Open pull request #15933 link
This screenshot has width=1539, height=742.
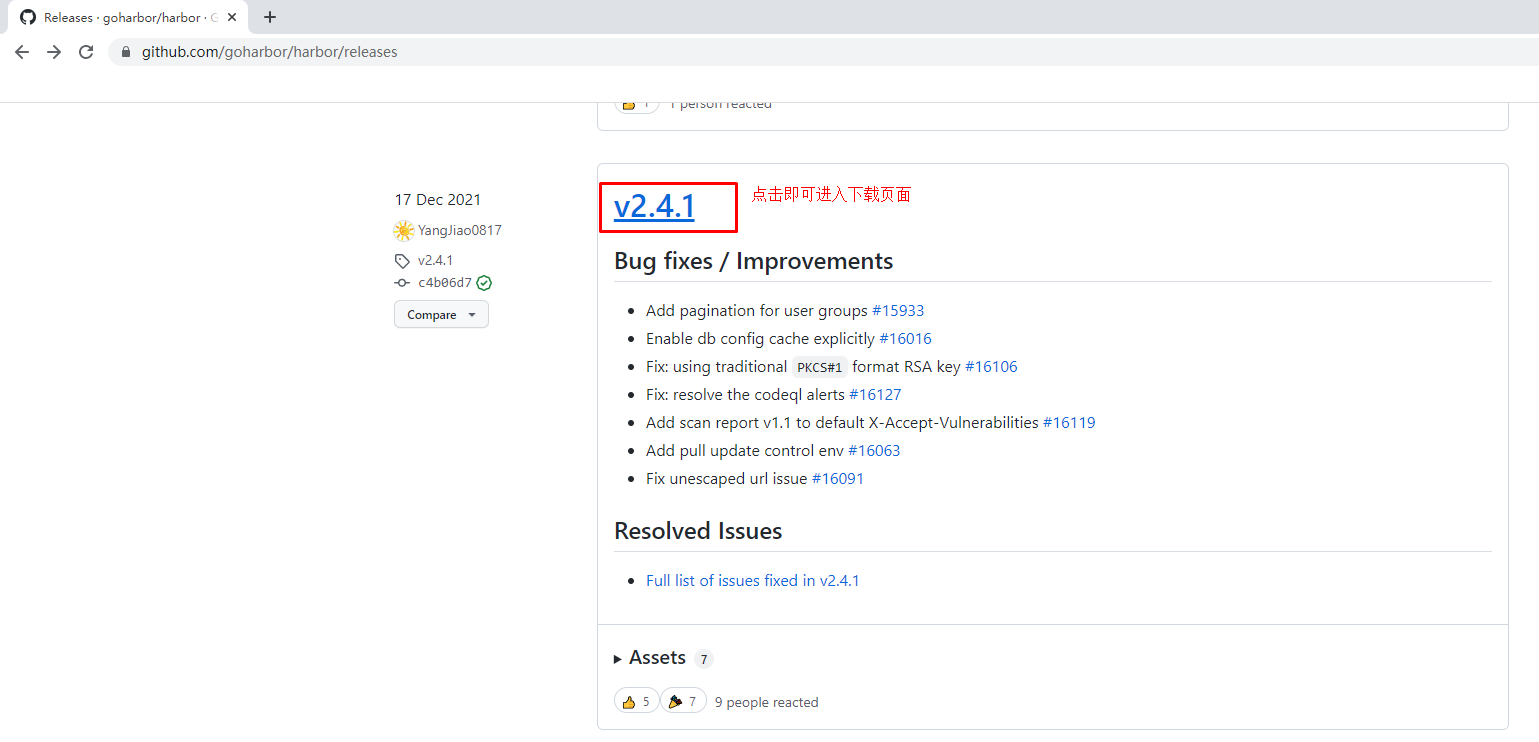(x=898, y=311)
